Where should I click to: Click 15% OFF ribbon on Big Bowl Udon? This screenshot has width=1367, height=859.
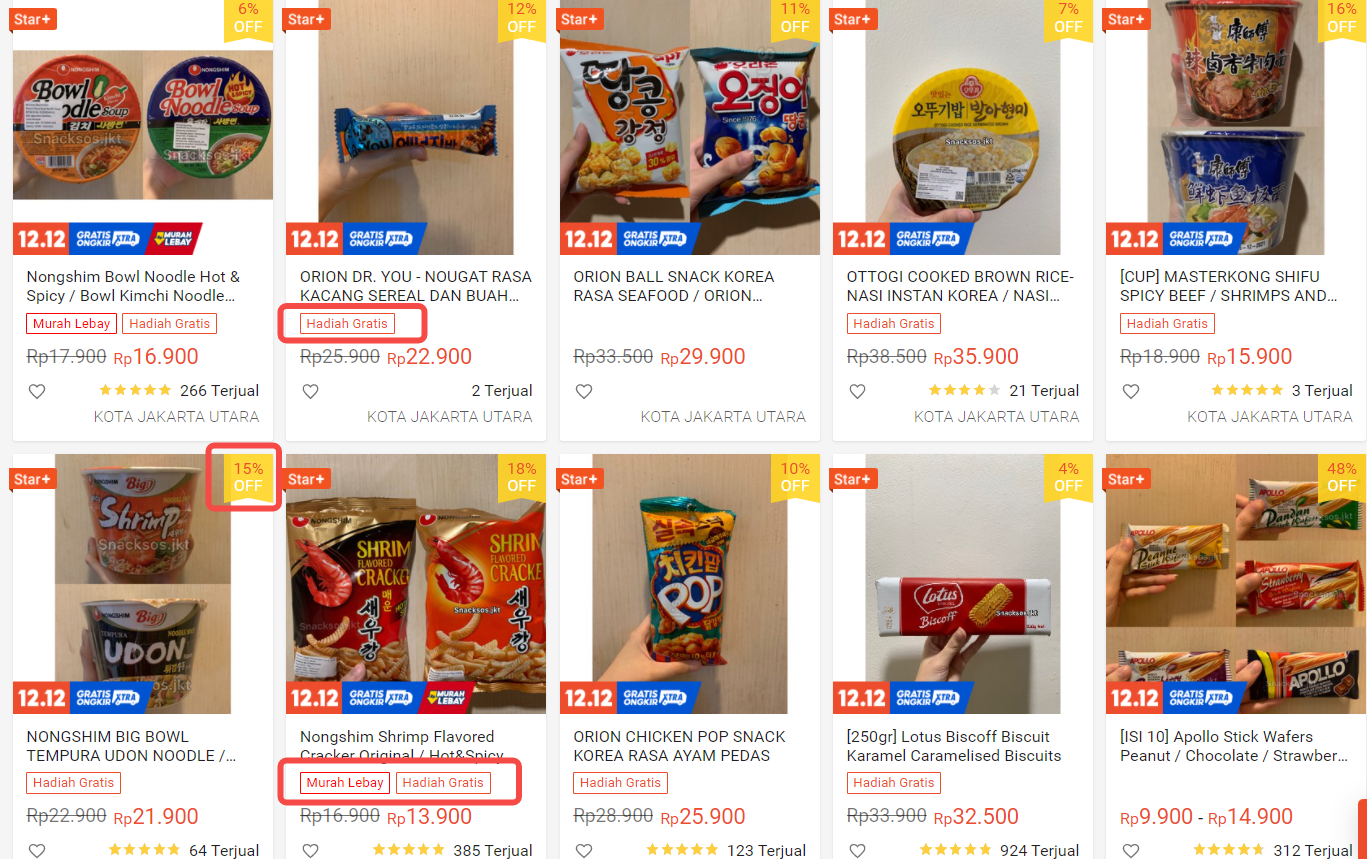(248, 477)
